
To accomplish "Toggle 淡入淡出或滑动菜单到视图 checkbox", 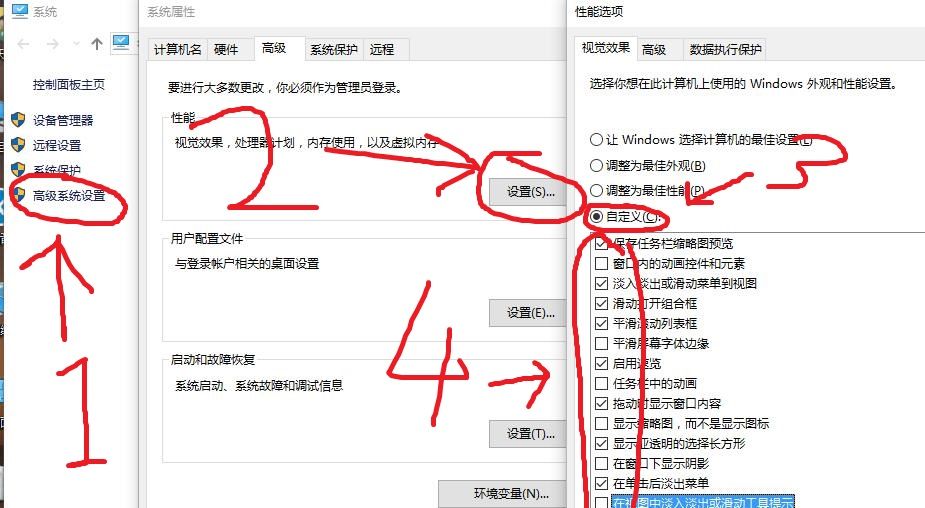I will pos(601,283).
